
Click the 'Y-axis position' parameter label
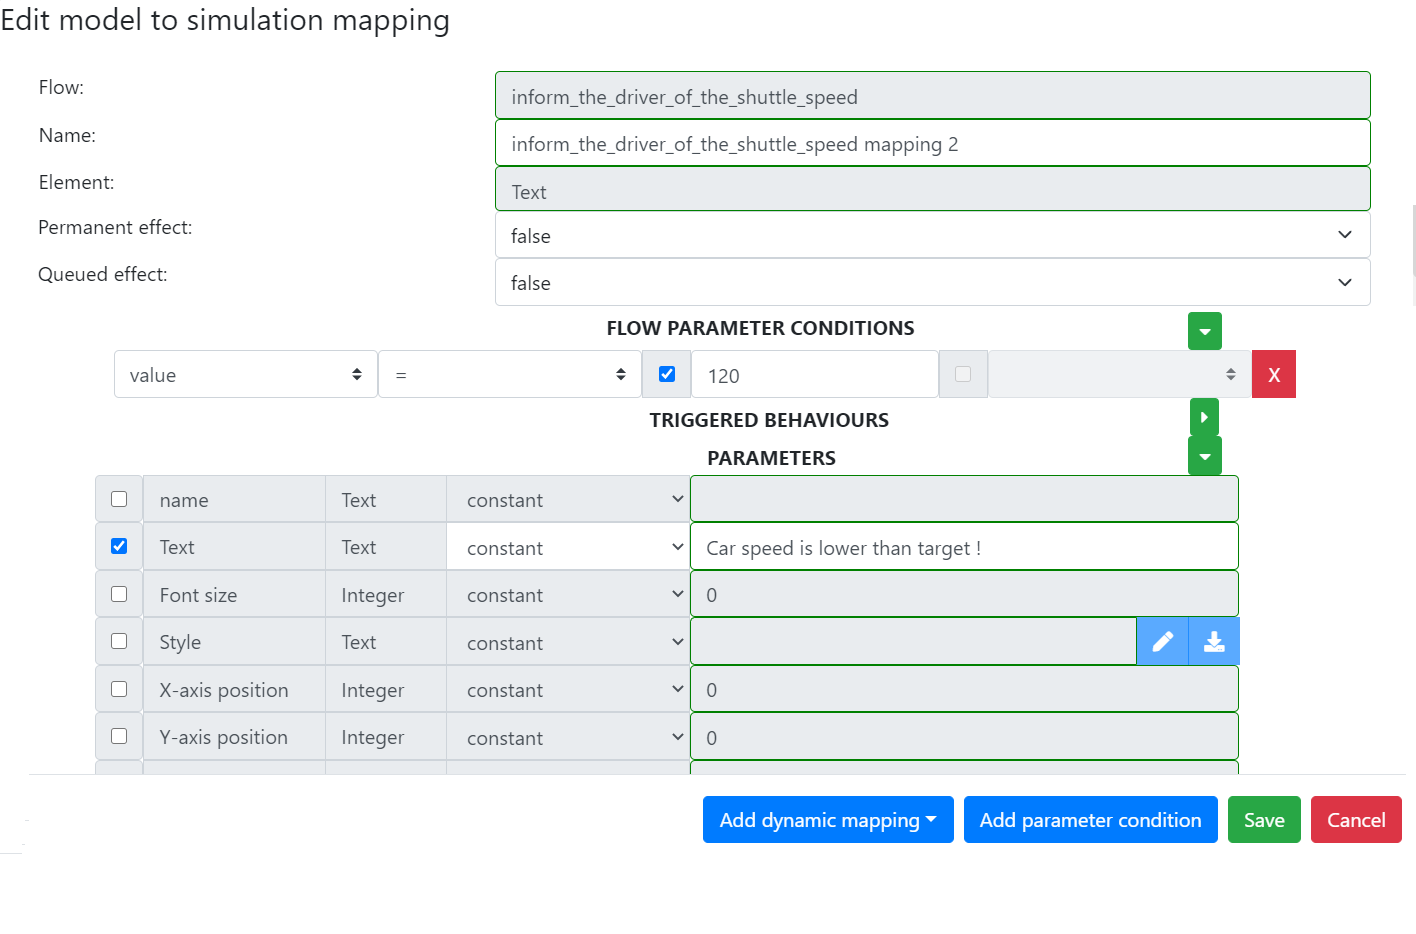pos(224,737)
